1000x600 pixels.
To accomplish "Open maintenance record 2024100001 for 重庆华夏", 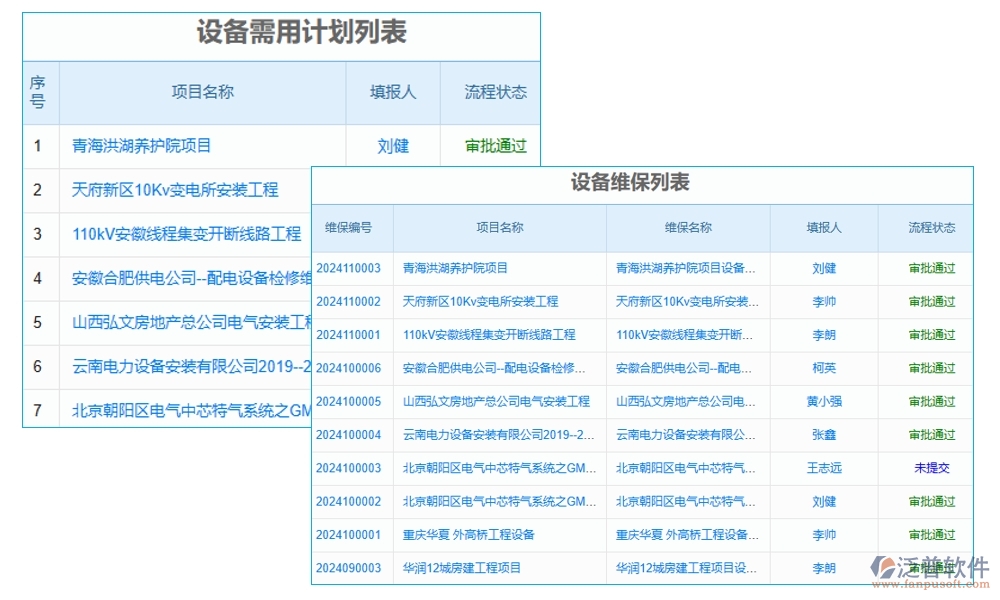I will (349, 534).
